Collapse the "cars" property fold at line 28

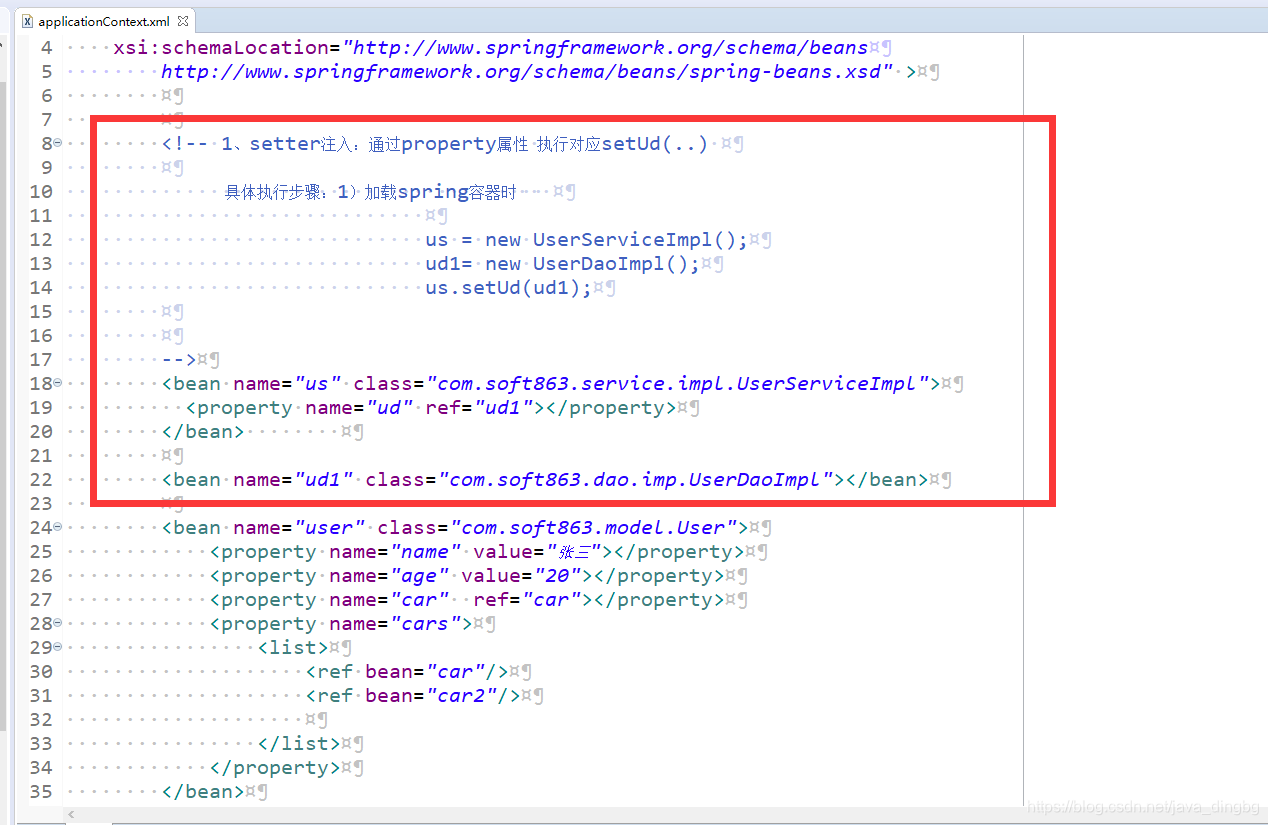click(x=57, y=623)
